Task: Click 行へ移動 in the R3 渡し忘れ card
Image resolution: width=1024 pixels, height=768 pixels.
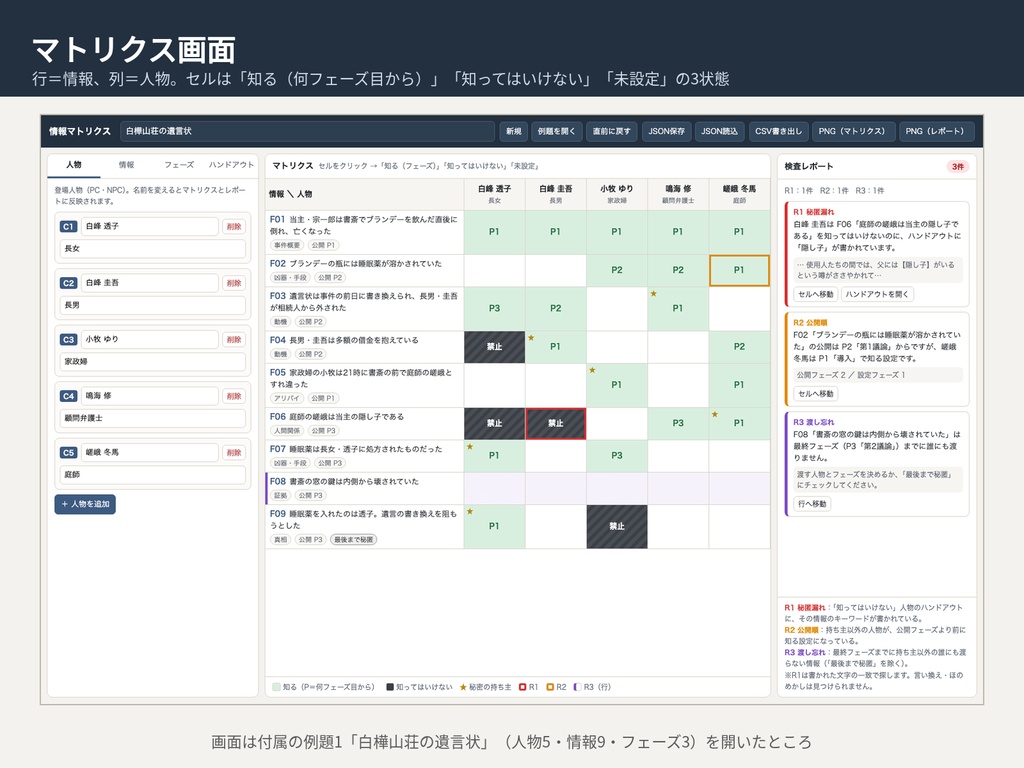Action: pos(812,504)
